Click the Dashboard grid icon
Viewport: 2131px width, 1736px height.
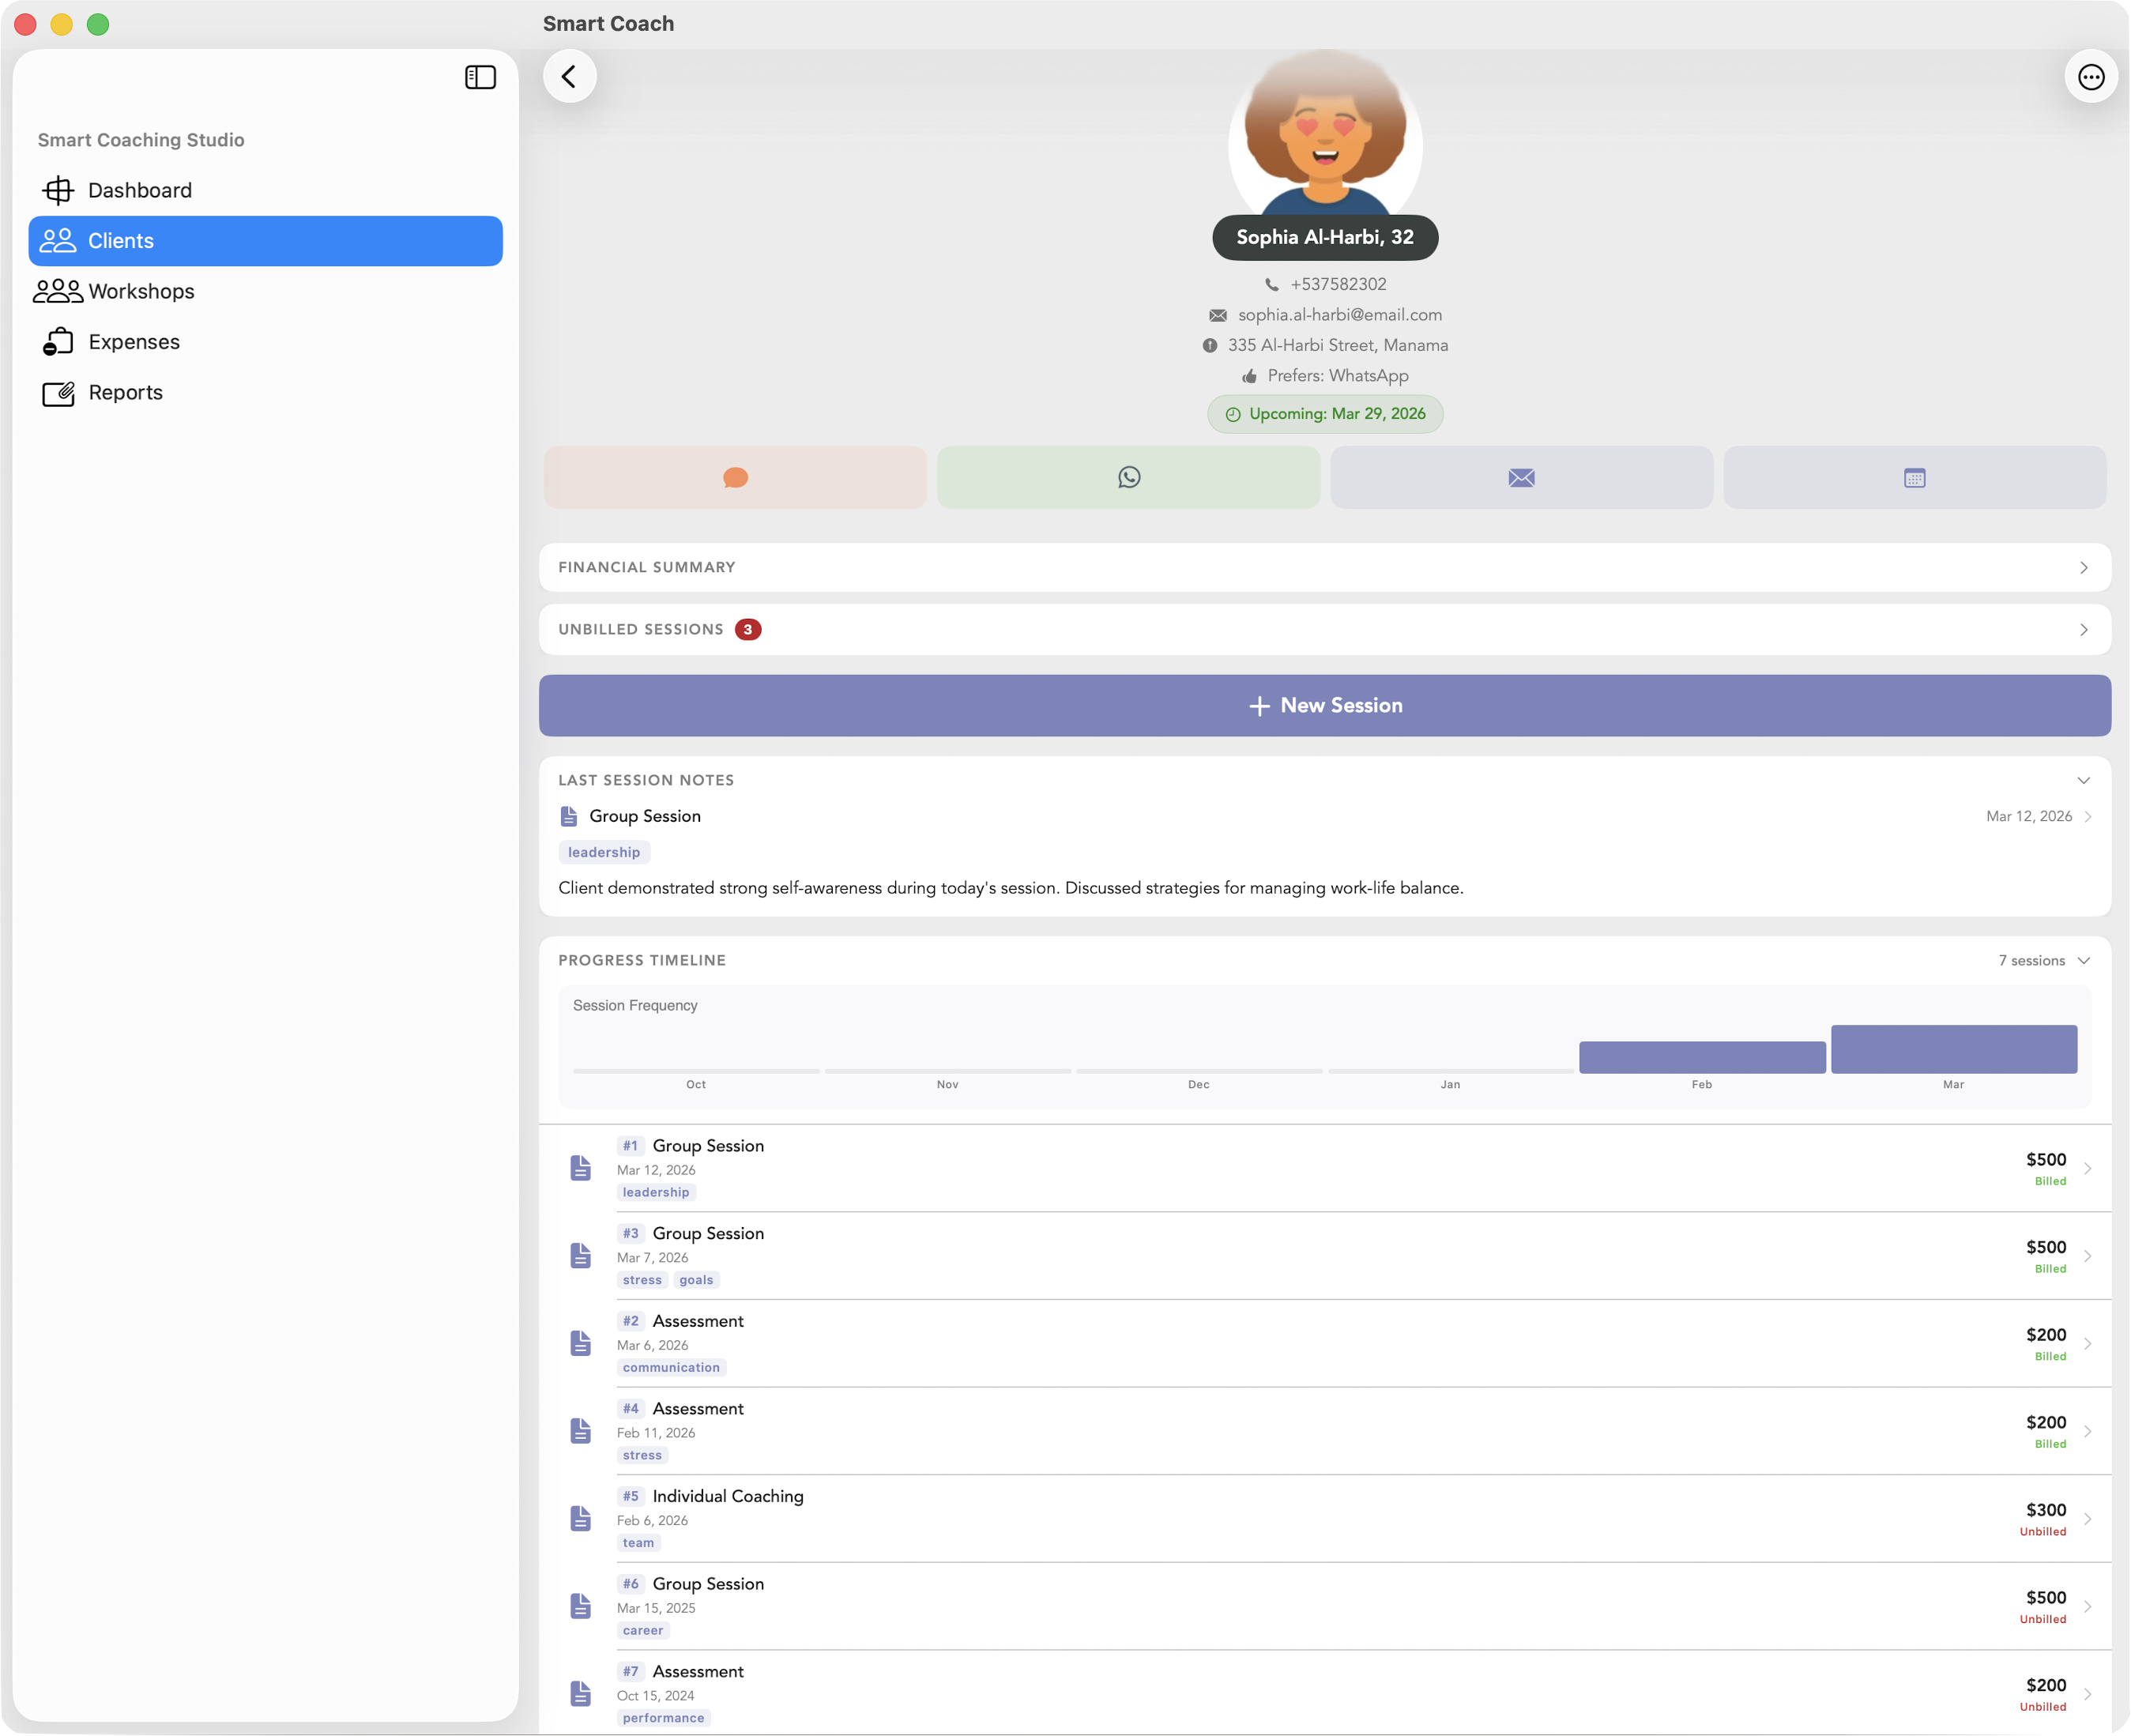tap(58, 190)
